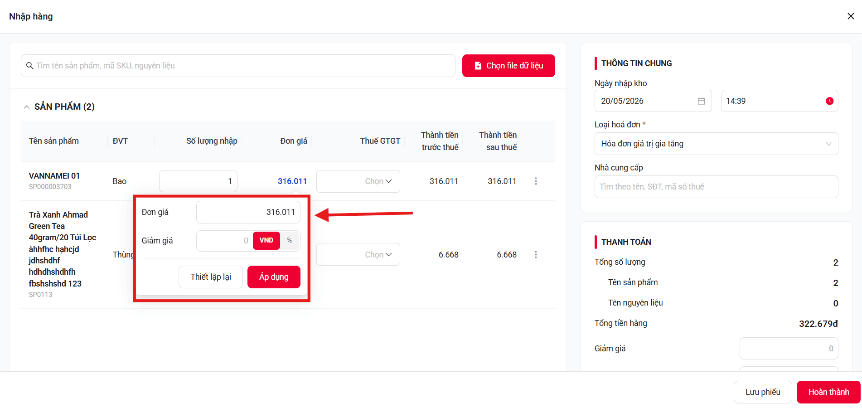Reset values with Thiết lập lại
862x408 pixels.
(x=211, y=277)
